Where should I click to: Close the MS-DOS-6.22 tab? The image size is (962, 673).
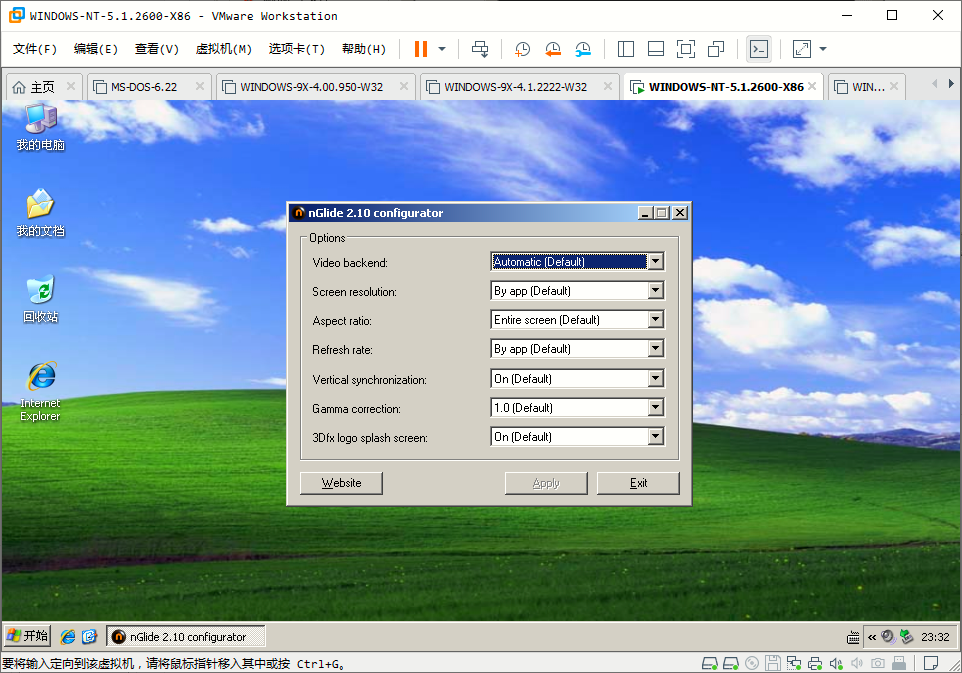click(199, 87)
